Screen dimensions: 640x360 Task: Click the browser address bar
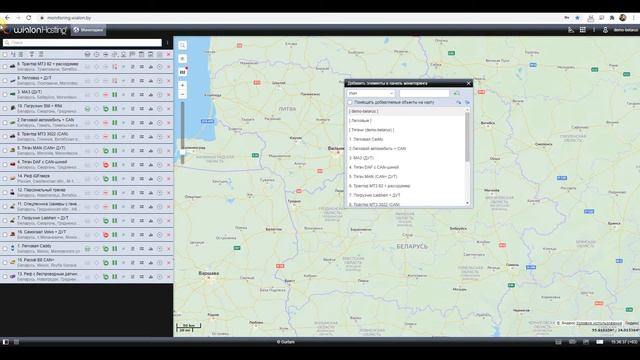(x=302, y=18)
